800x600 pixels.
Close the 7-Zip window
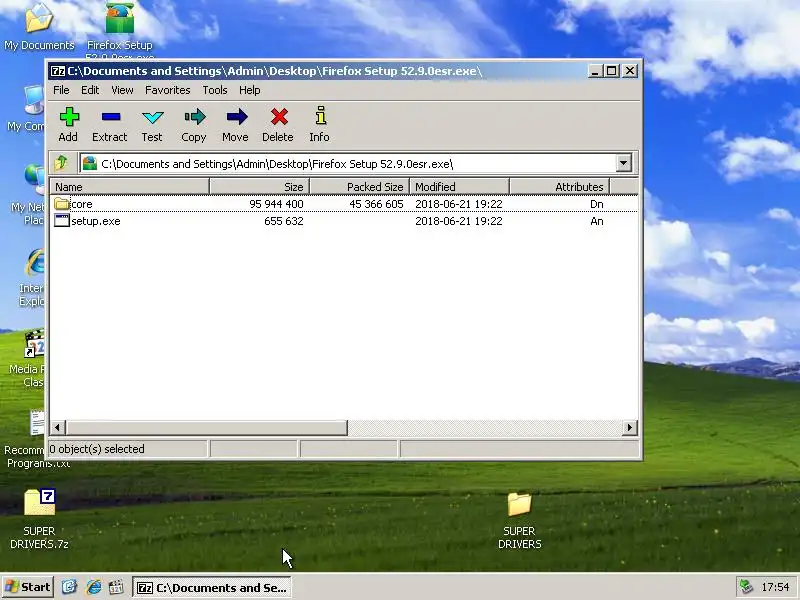pos(630,71)
